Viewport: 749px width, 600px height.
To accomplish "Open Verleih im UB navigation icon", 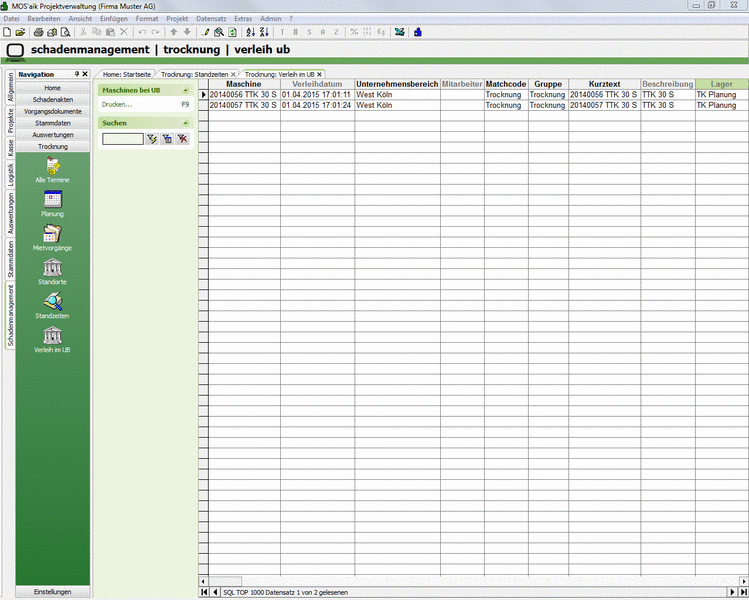I will click(53, 340).
